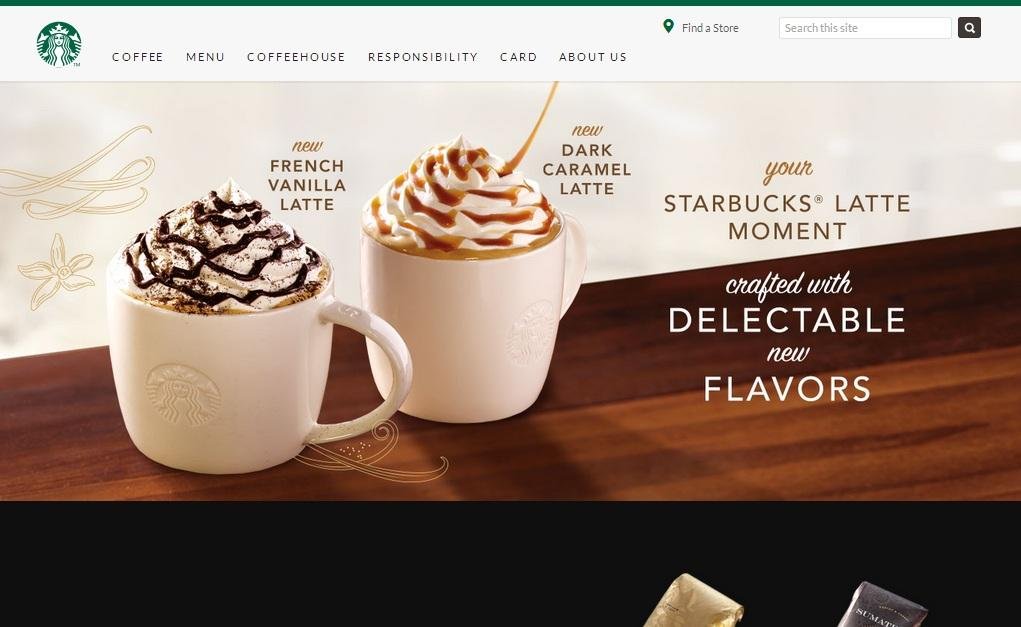Click the Delectable new Flavors banner text

pyautogui.click(x=787, y=337)
